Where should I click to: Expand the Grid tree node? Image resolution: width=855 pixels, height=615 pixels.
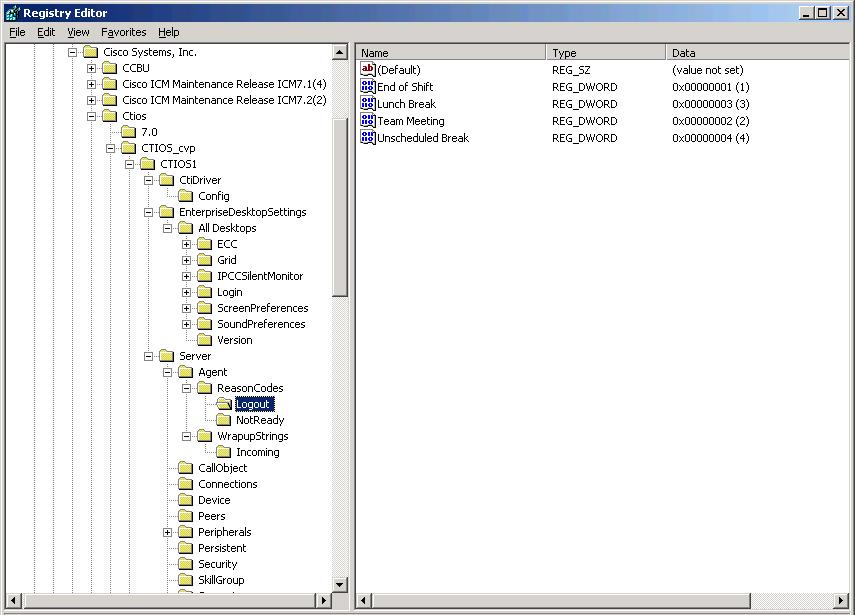coord(186,260)
